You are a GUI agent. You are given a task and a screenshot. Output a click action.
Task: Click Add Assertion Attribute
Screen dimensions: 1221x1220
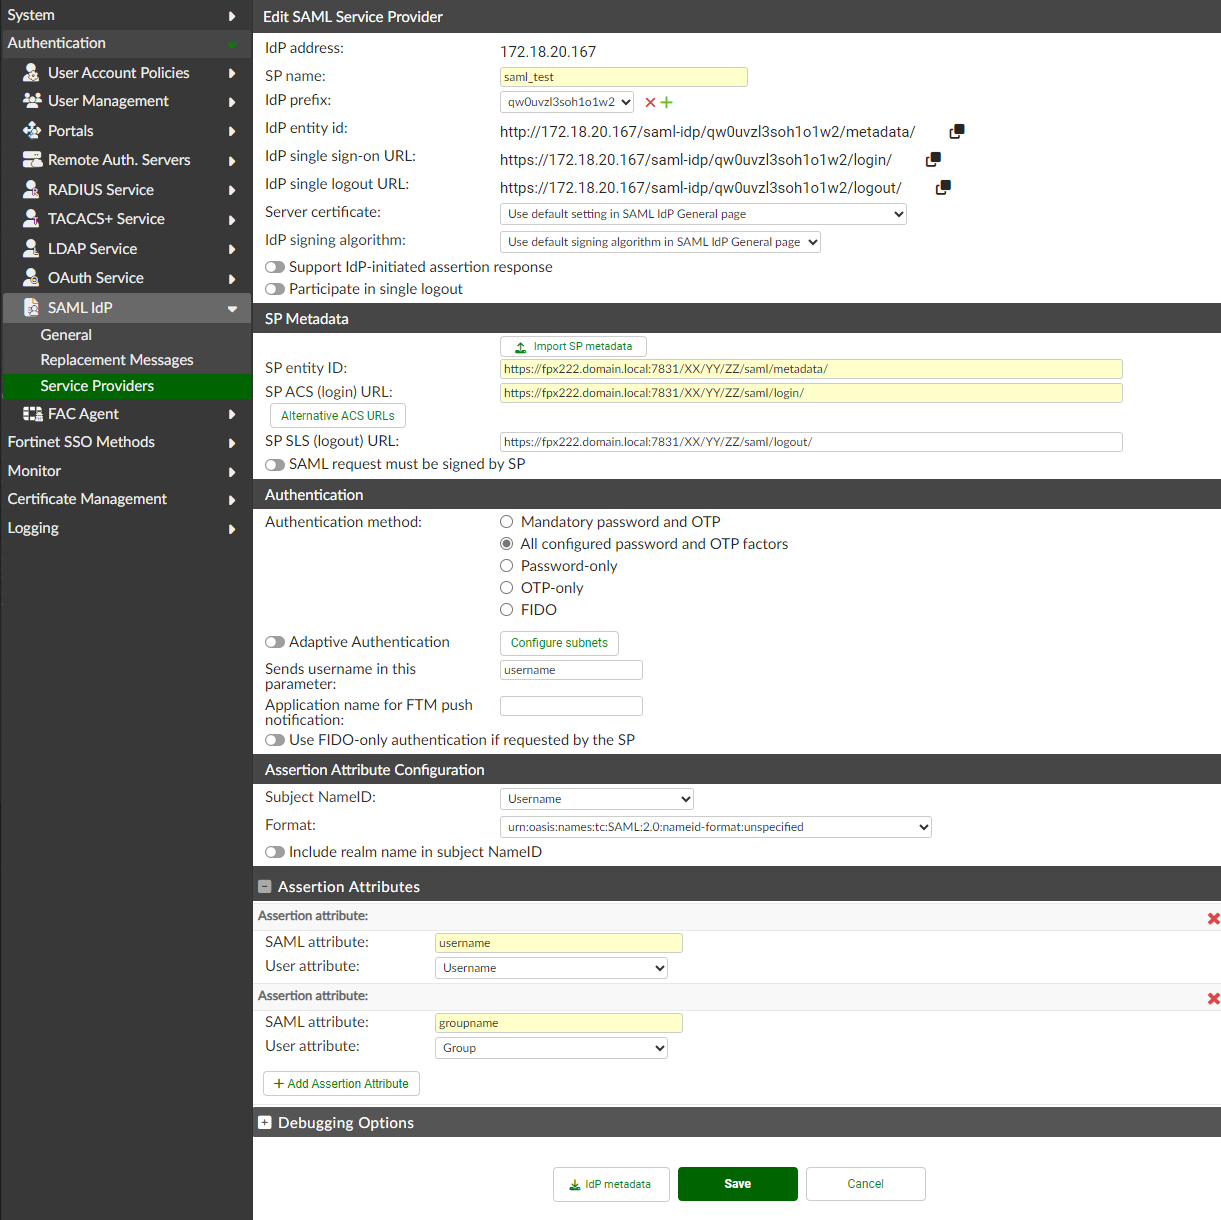tap(341, 1083)
